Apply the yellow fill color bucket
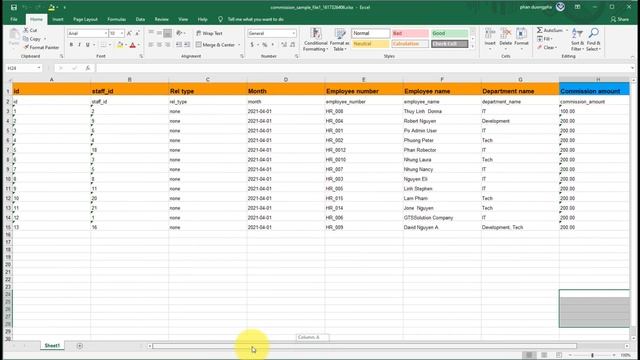This screenshot has height=360, width=640. point(120,45)
